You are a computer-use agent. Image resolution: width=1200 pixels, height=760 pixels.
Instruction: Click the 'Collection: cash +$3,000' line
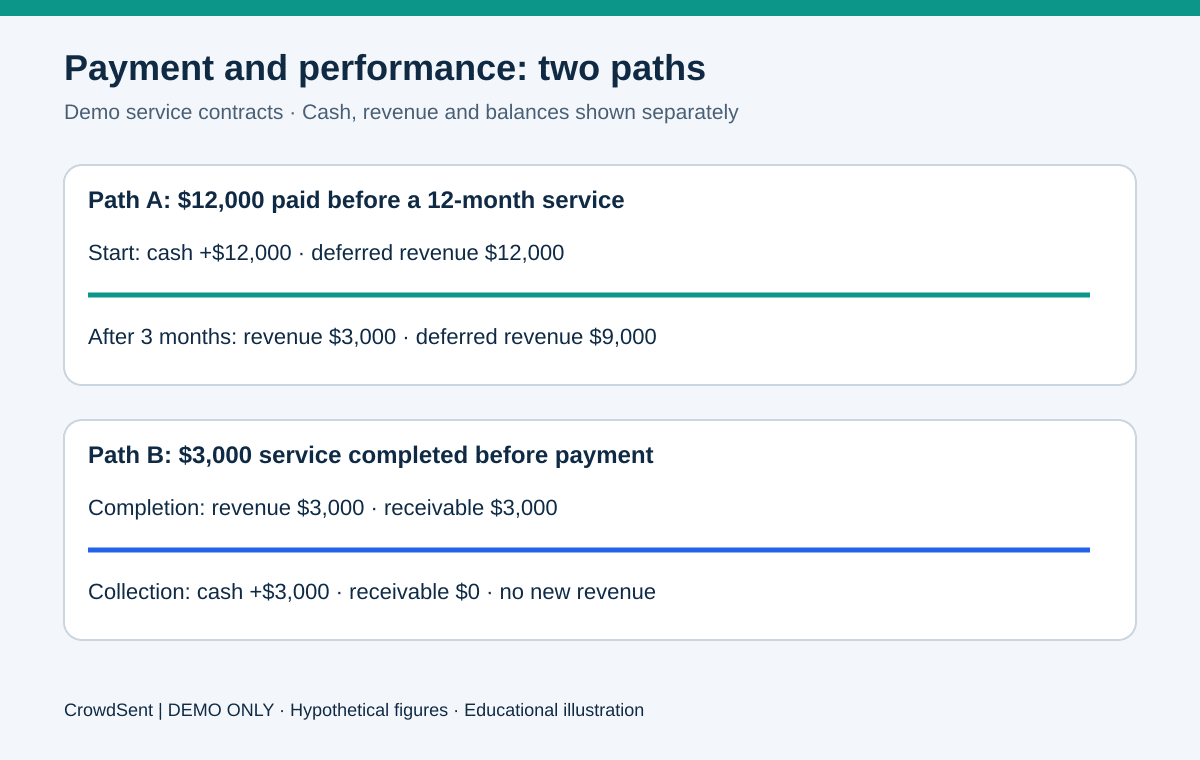(x=372, y=592)
